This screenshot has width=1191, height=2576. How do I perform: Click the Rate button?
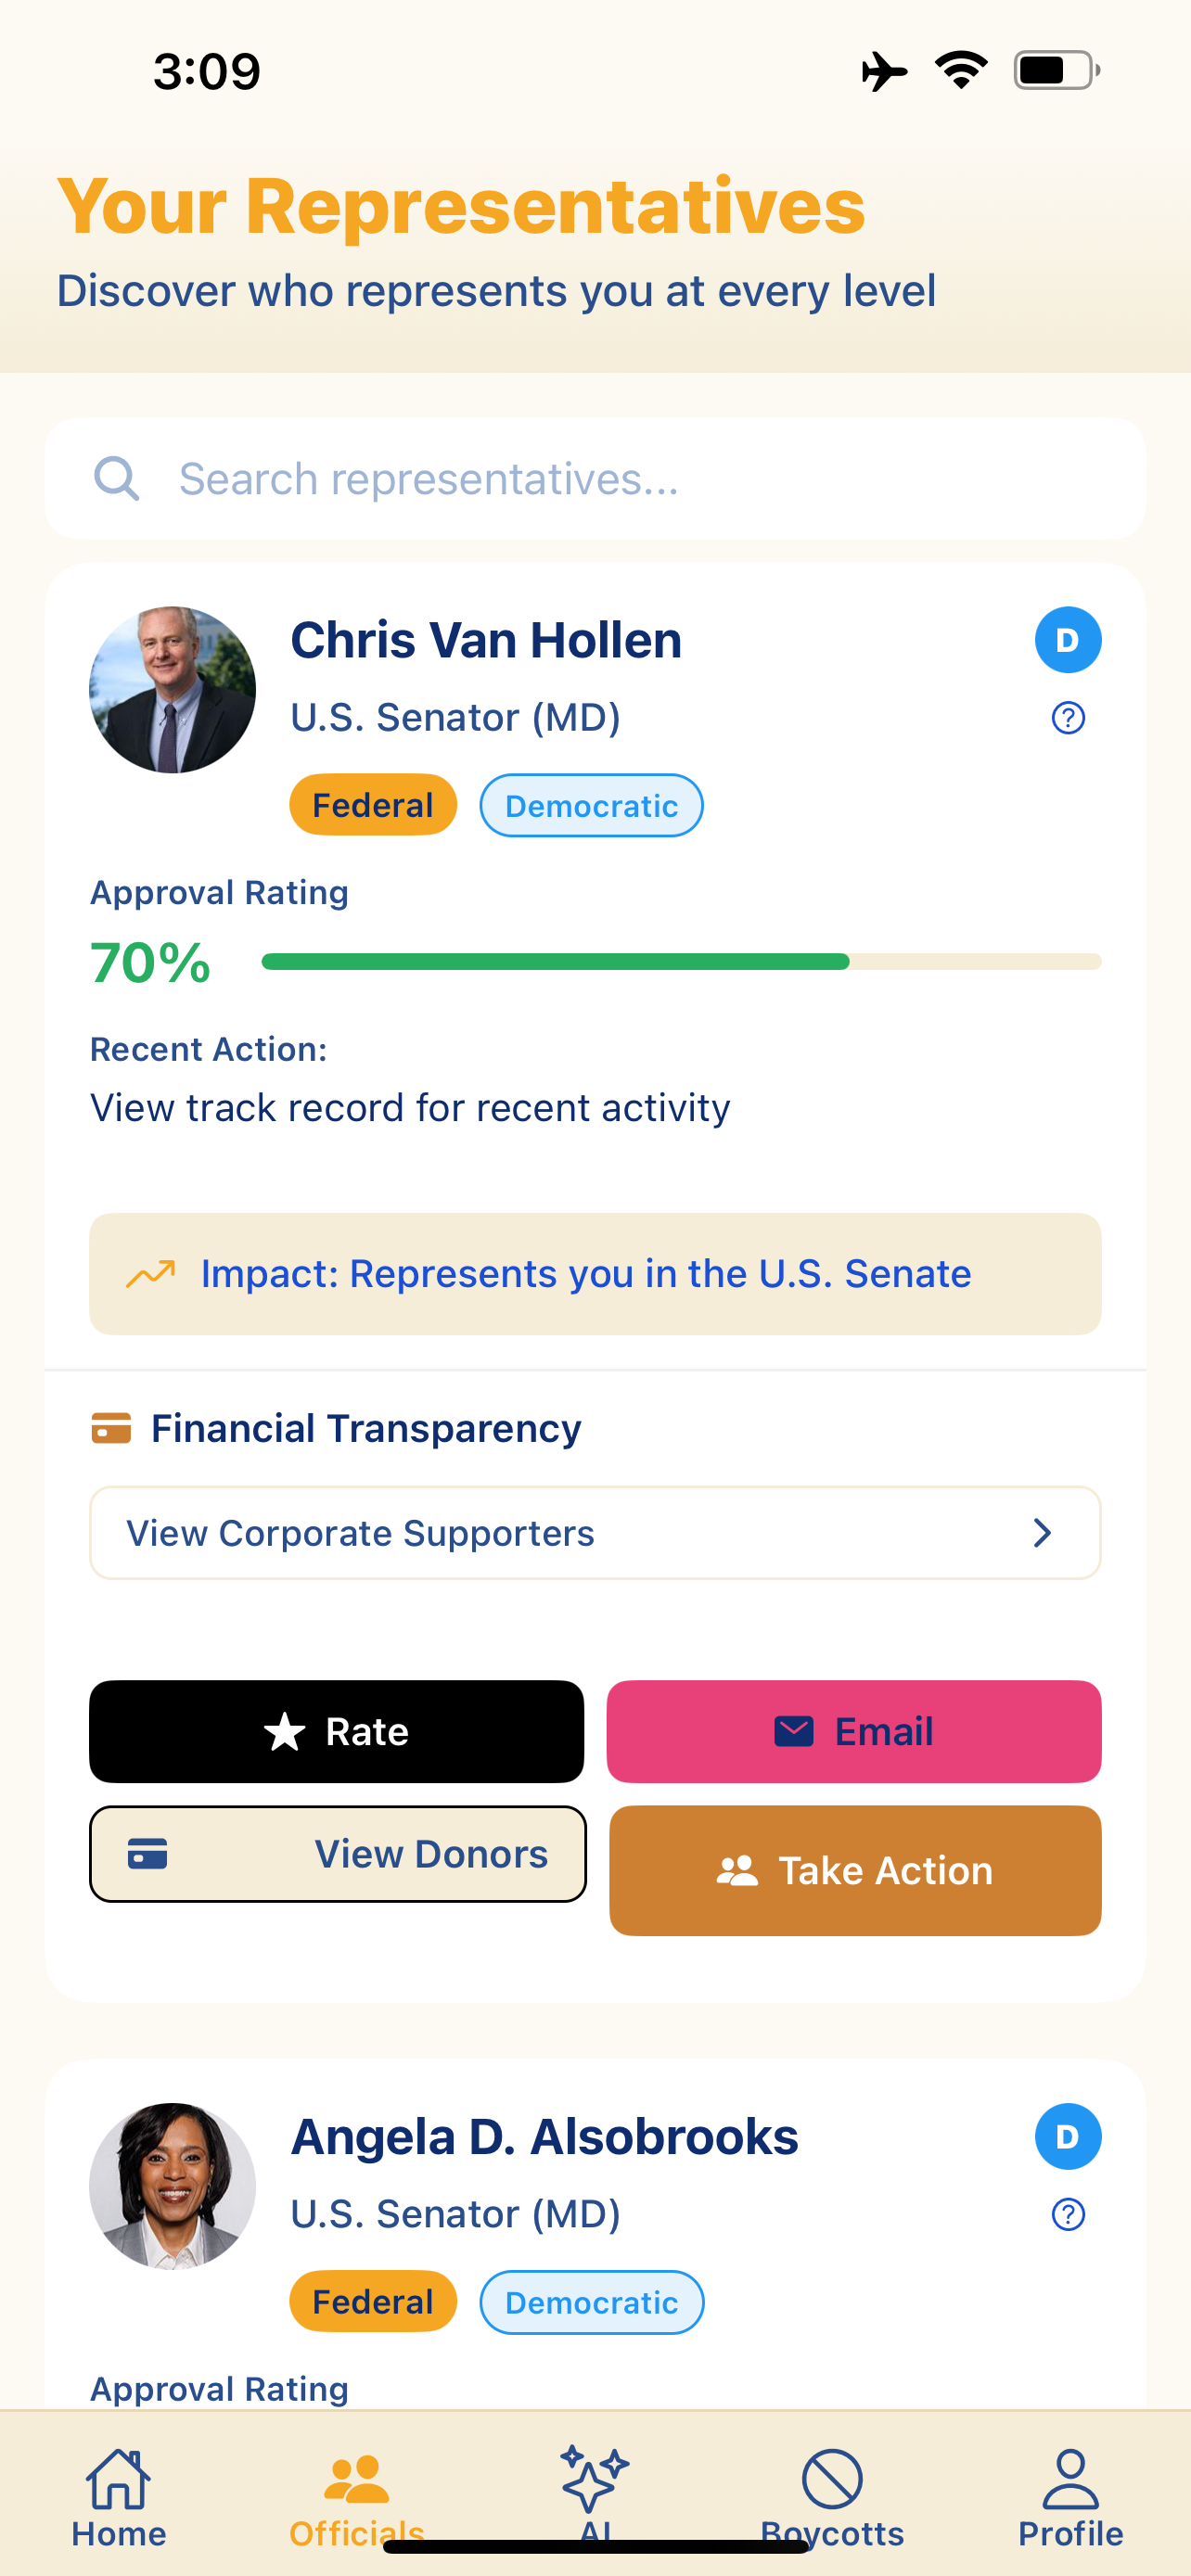[337, 1731]
